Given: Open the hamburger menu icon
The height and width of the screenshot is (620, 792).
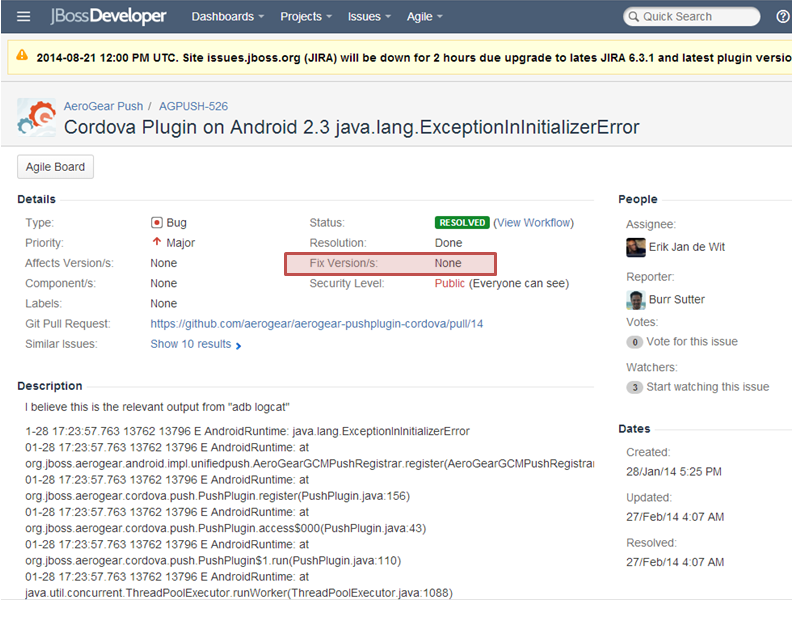Looking at the screenshot, I should coord(24,17).
